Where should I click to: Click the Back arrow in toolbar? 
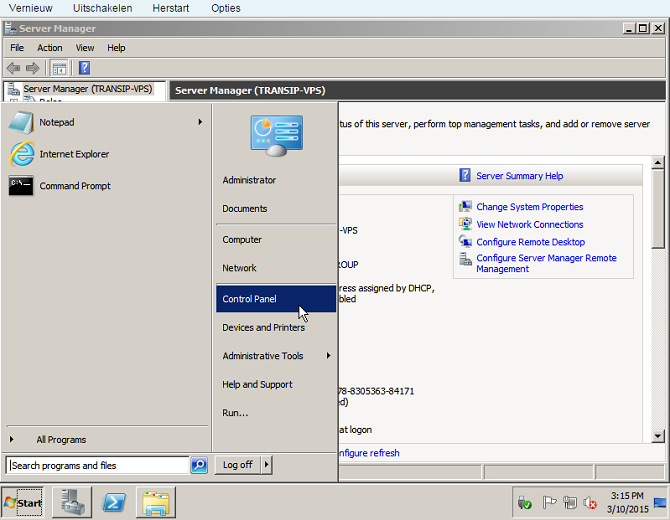14,68
